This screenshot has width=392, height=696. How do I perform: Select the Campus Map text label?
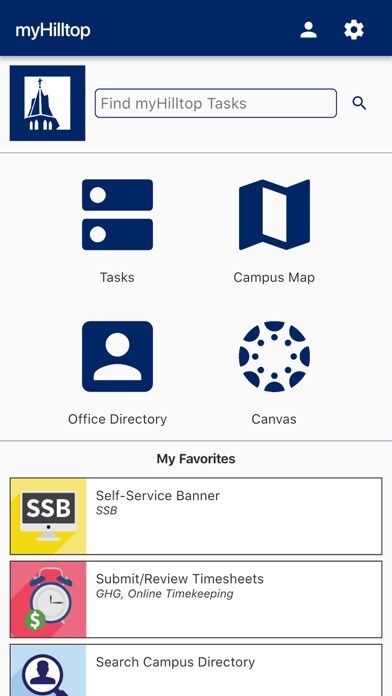pos(274,277)
